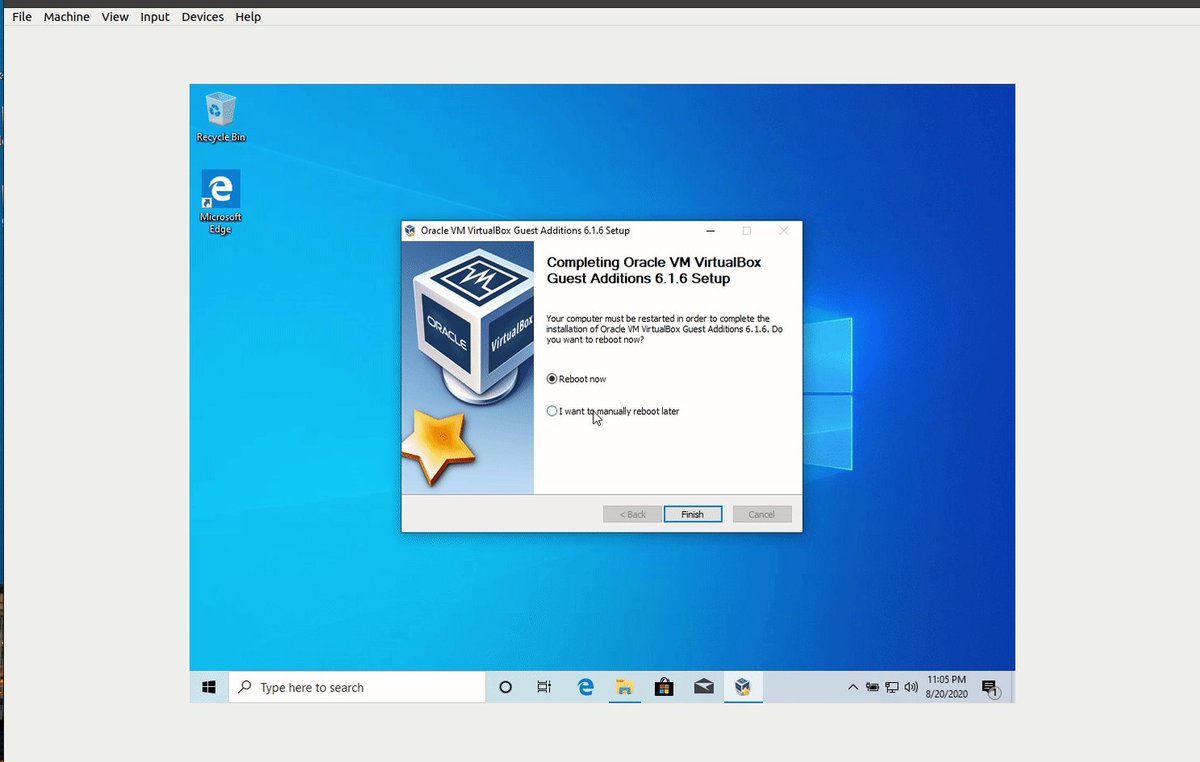Open the Input menu
This screenshot has width=1200, height=762.
(x=155, y=17)
